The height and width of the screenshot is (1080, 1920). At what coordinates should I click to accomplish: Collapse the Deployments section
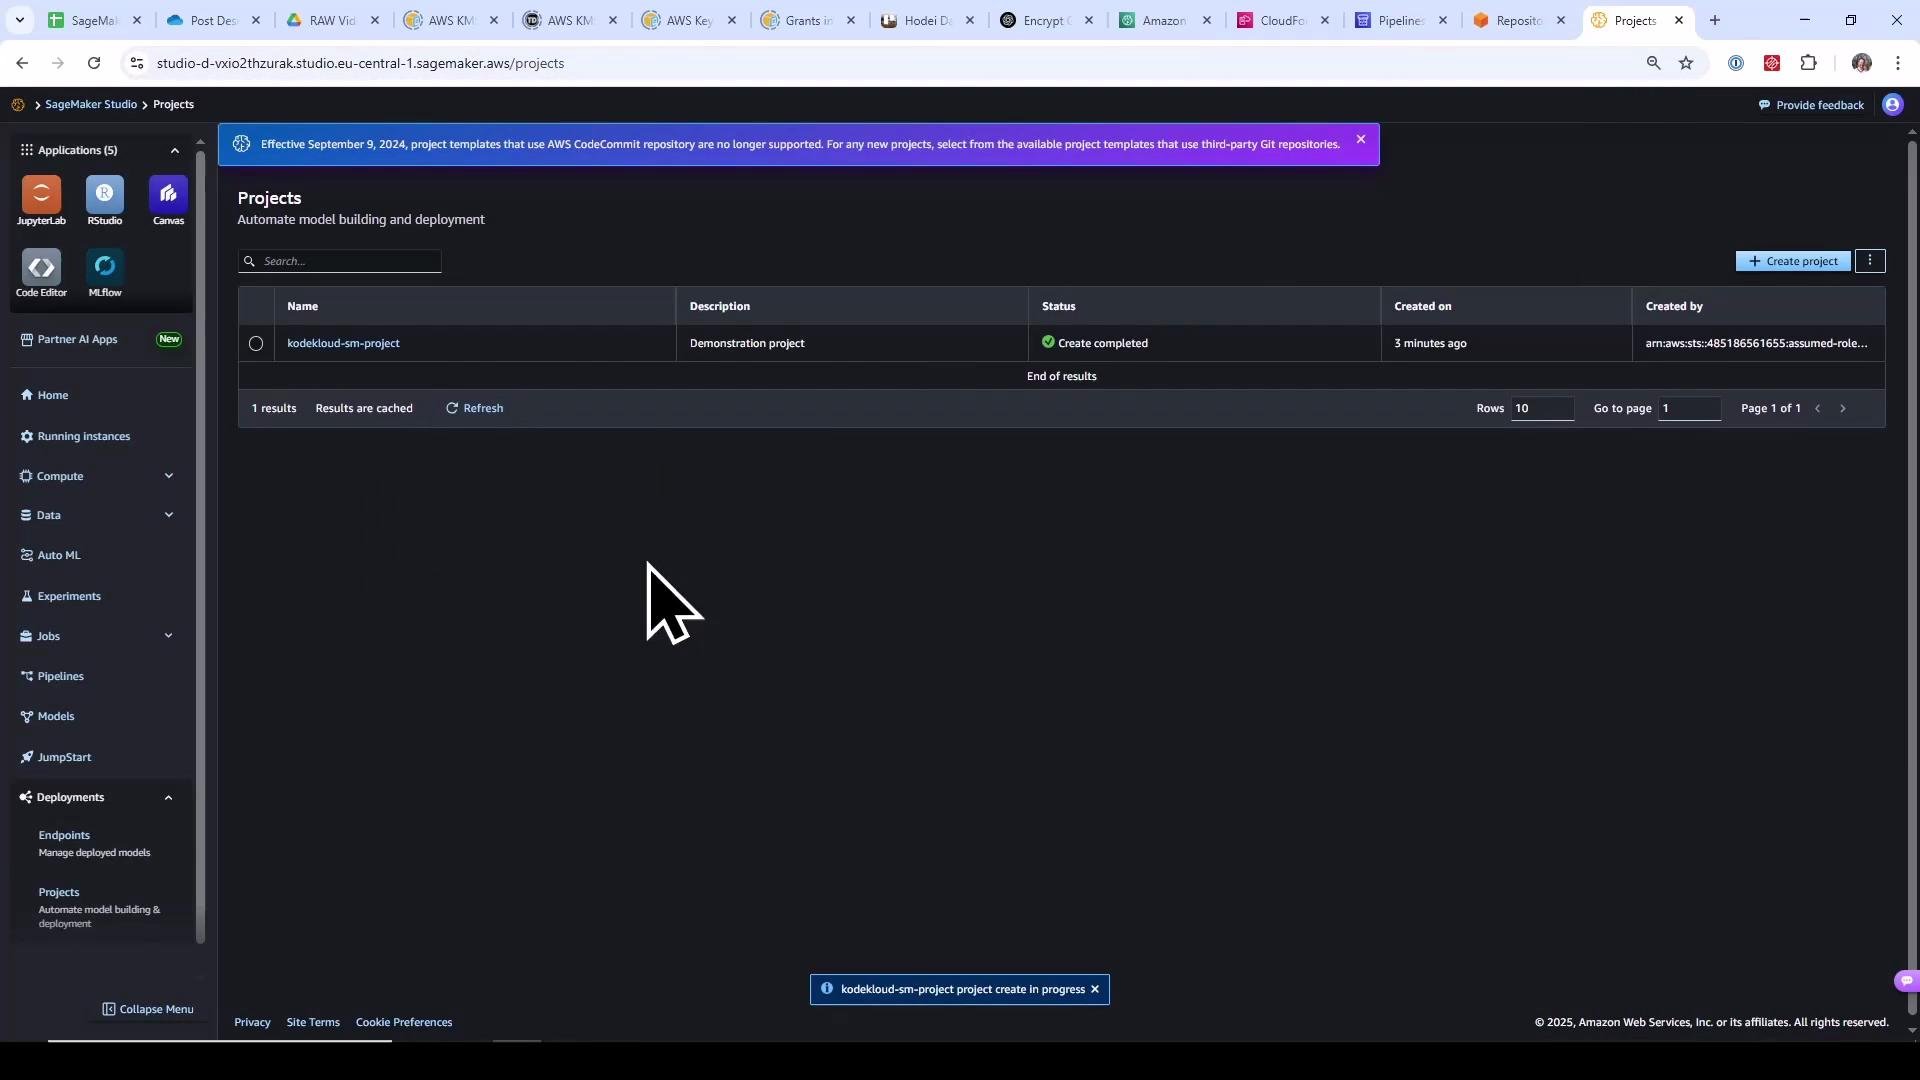[169, 797]
